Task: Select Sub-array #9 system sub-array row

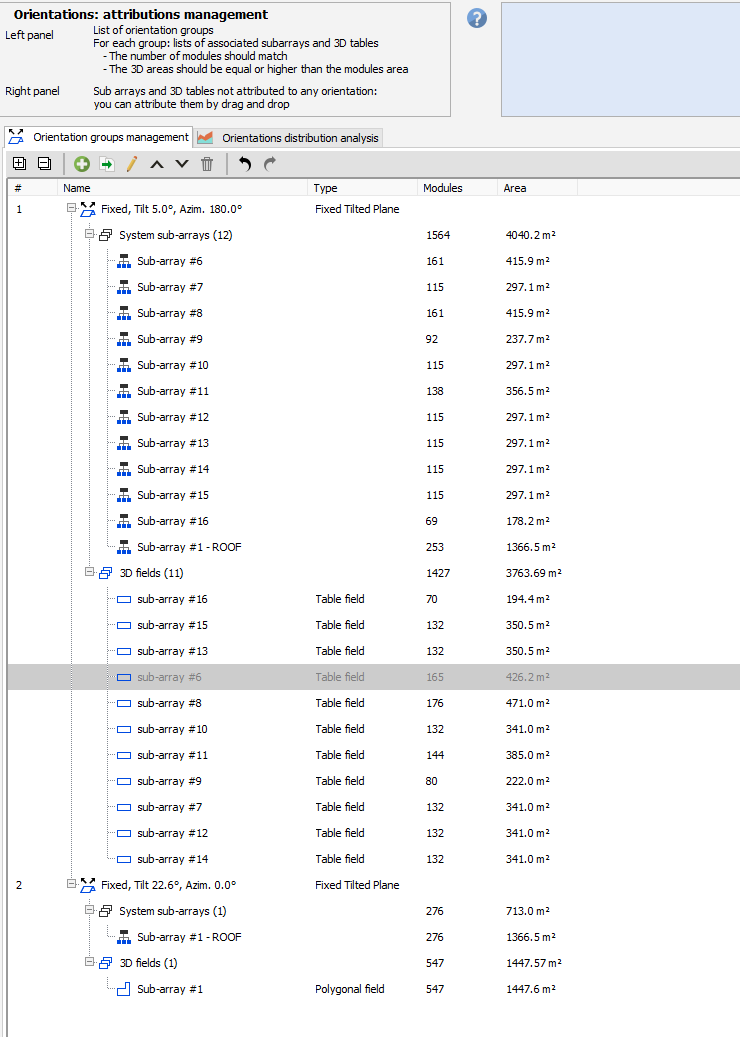Action: click(169, 339)
